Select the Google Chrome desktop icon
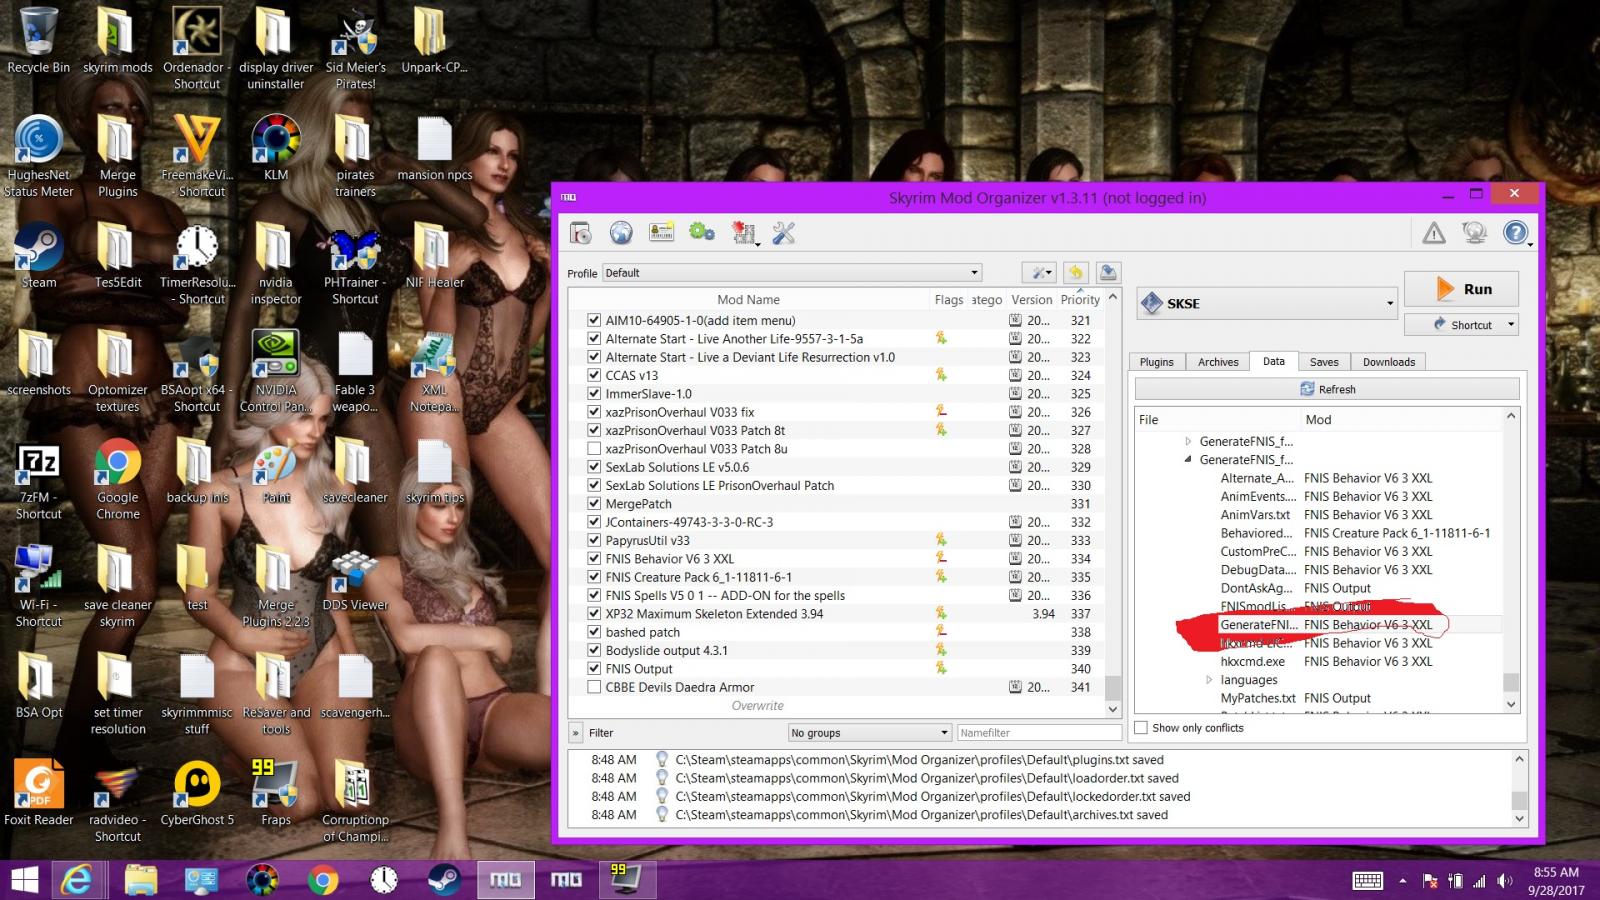The width and height of the screenshot is (1600, 900). (118, 478)
